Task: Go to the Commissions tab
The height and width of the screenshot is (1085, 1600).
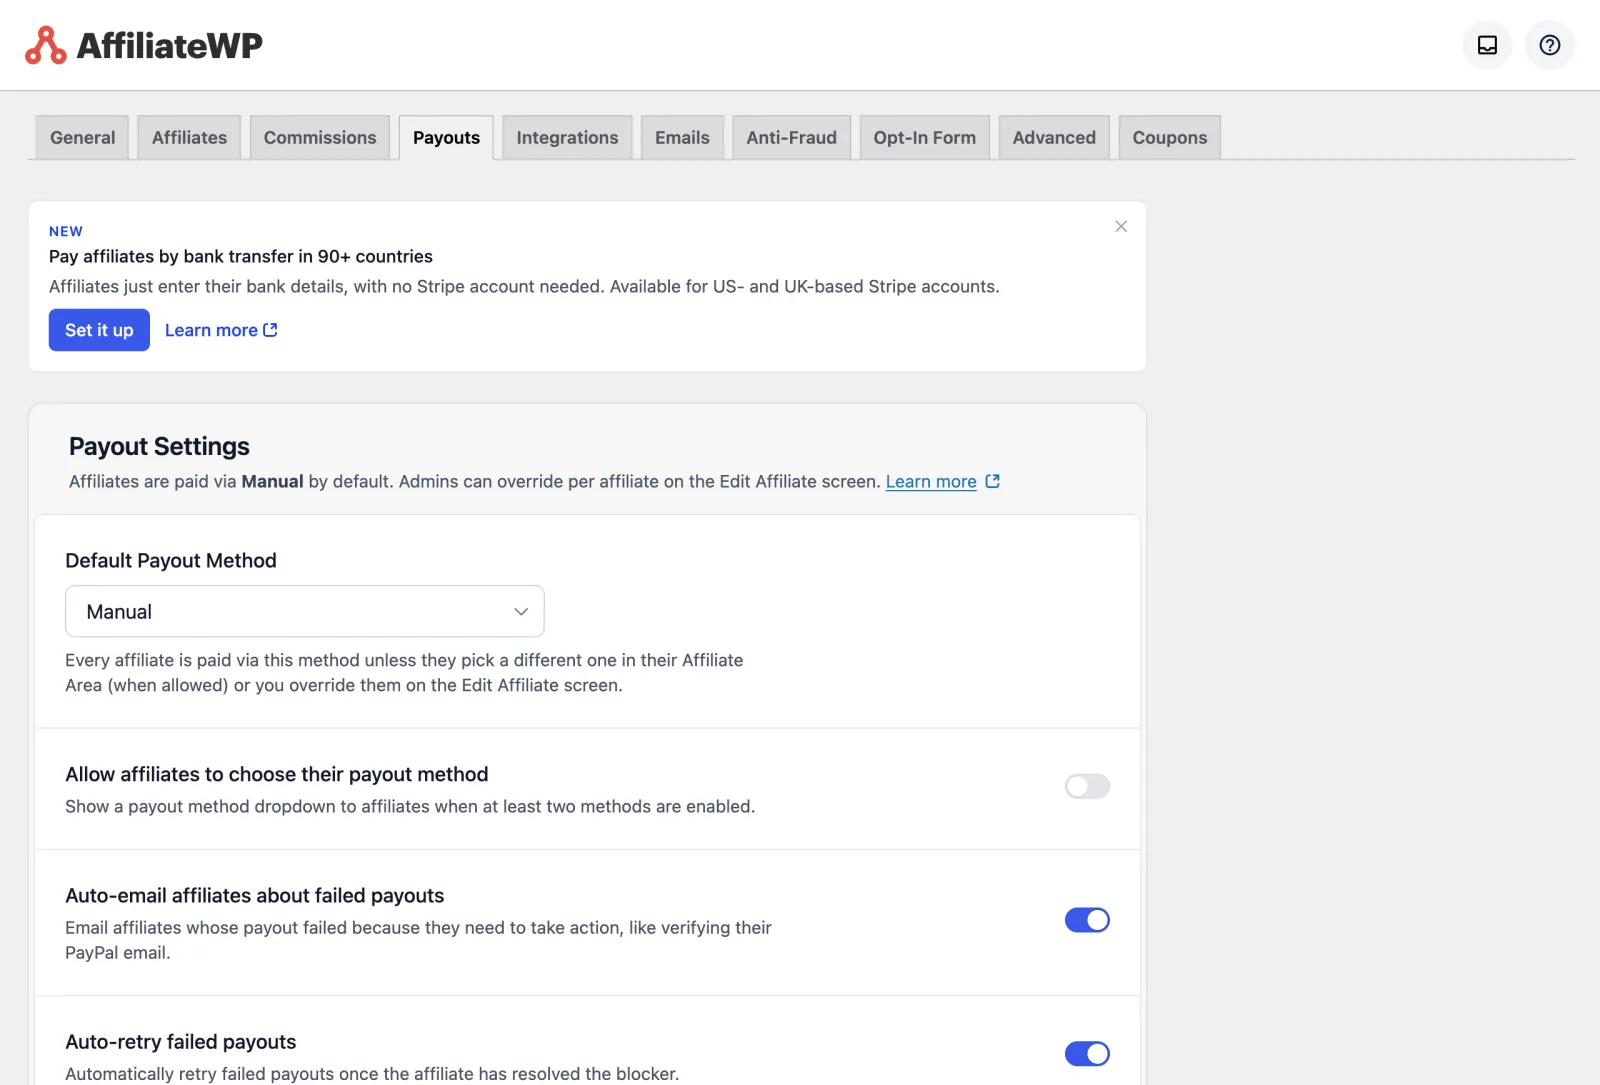Action: (320, 138)
